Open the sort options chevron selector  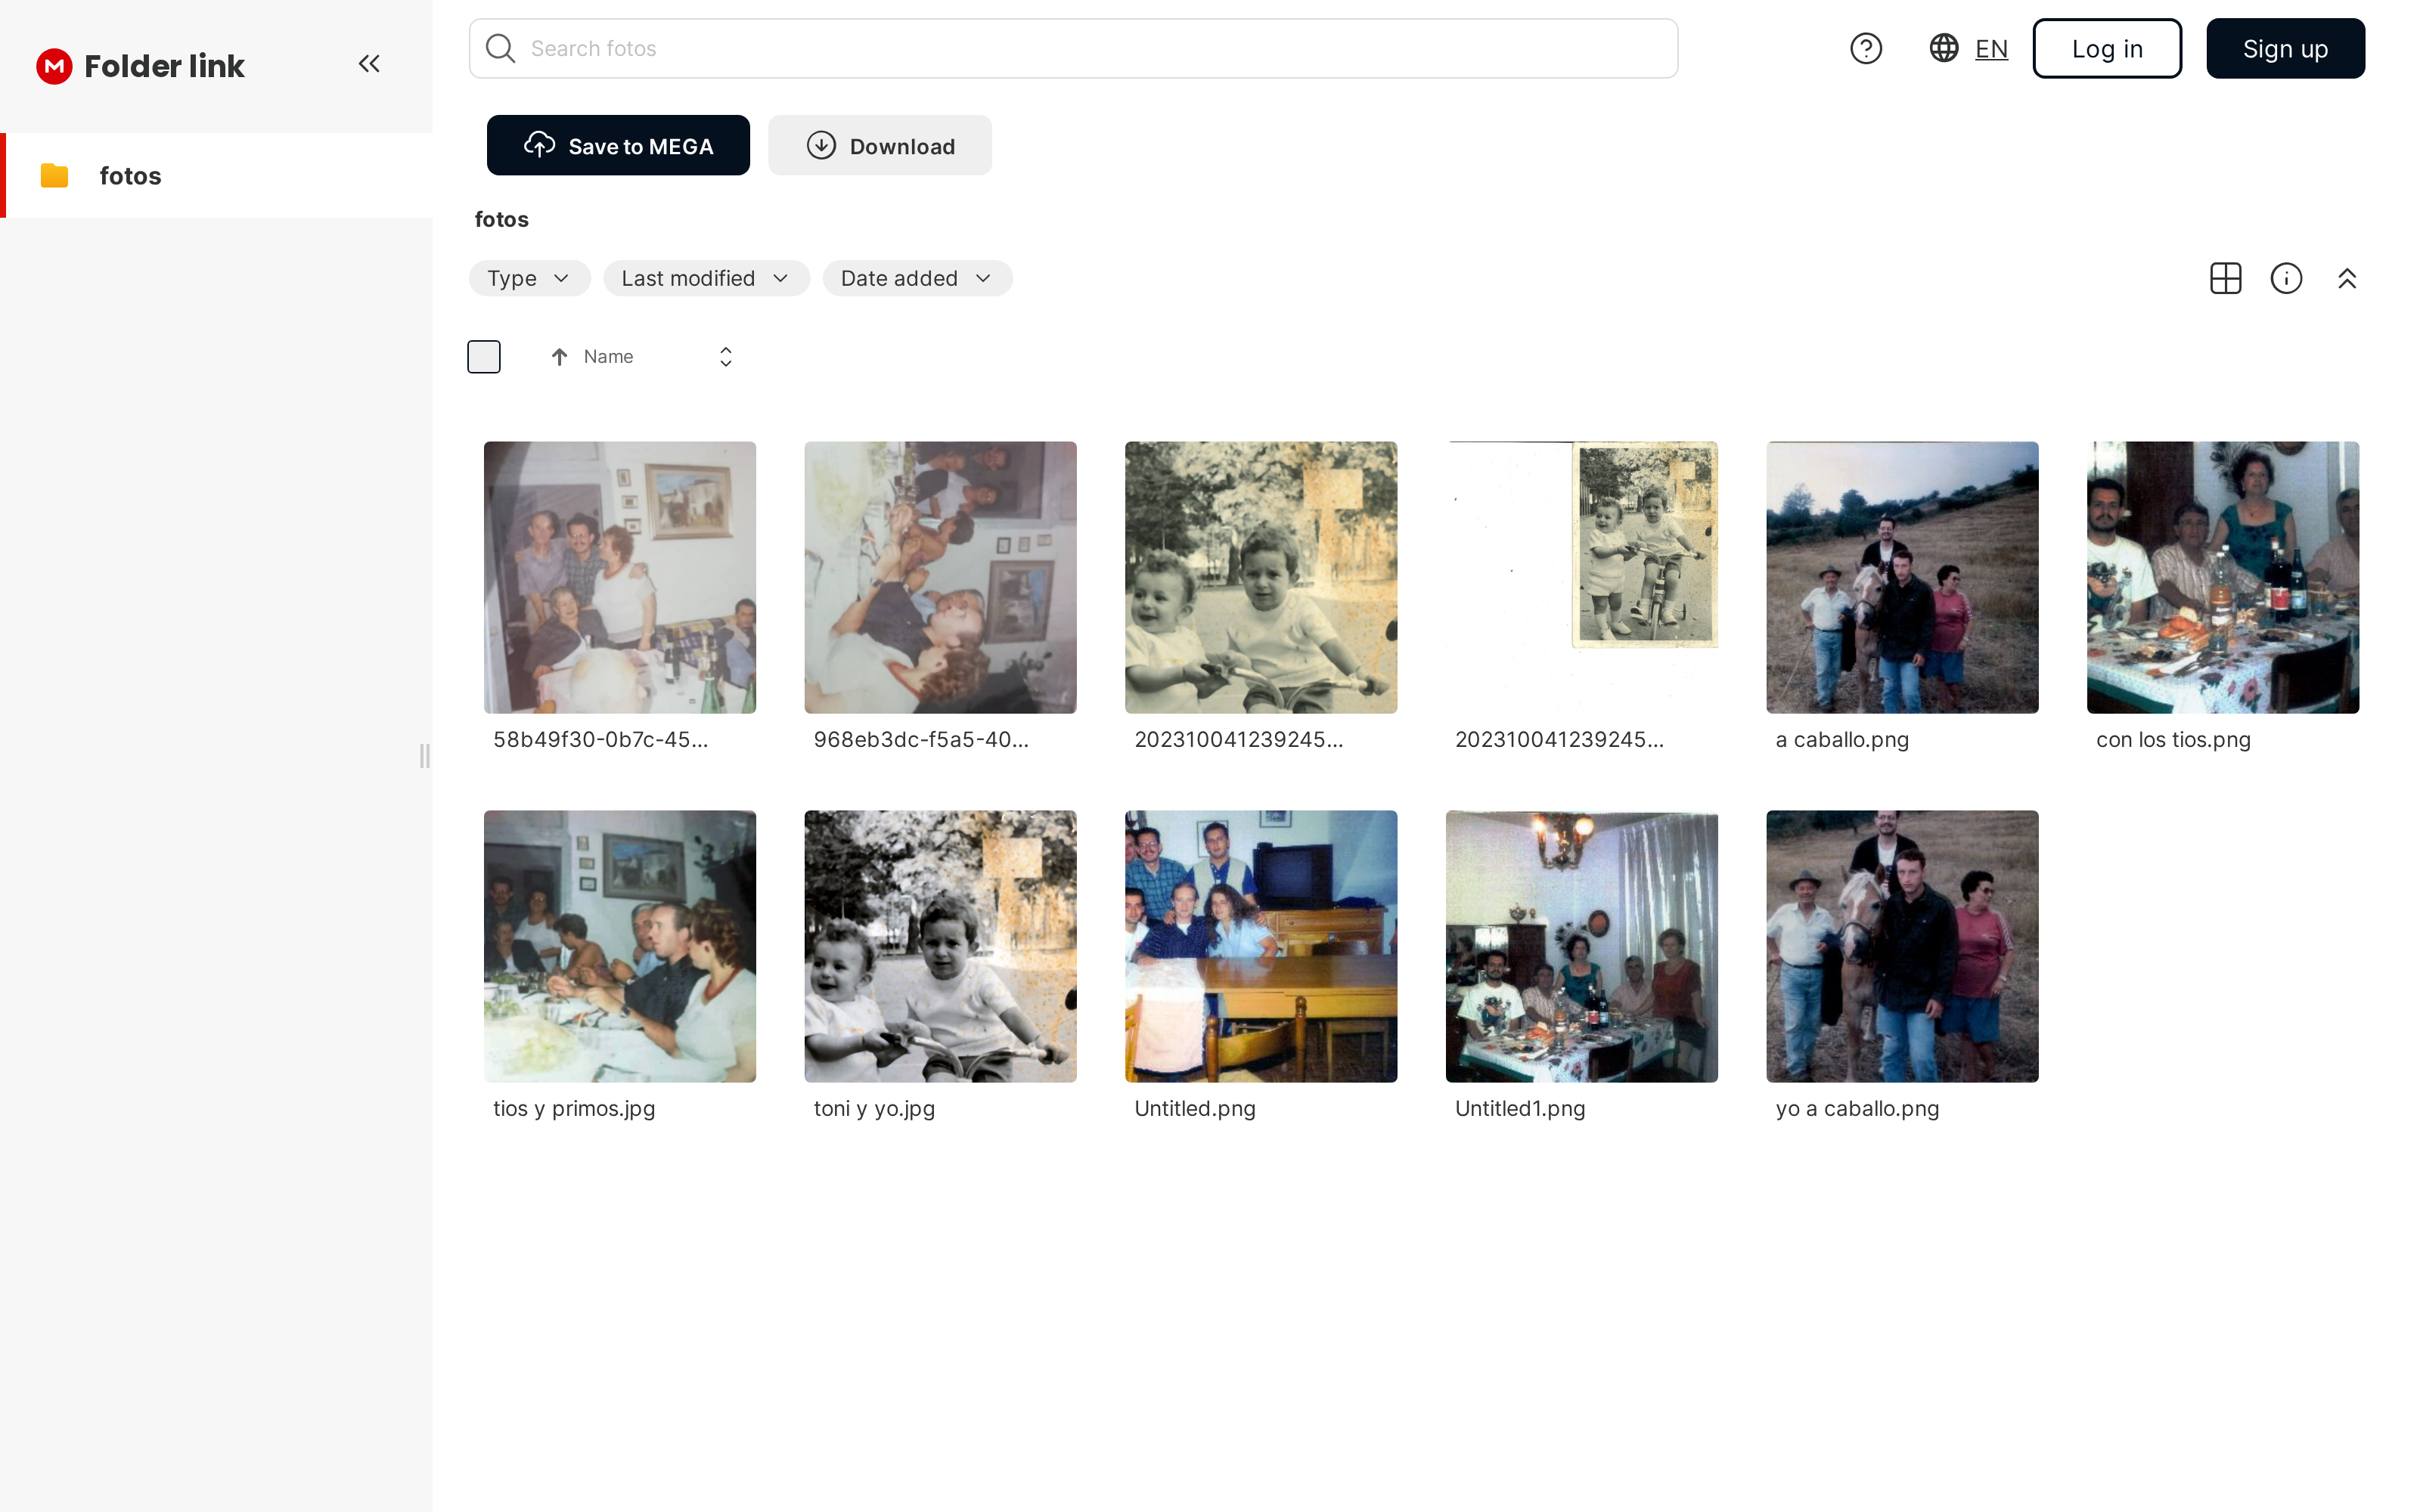(726, 357)
